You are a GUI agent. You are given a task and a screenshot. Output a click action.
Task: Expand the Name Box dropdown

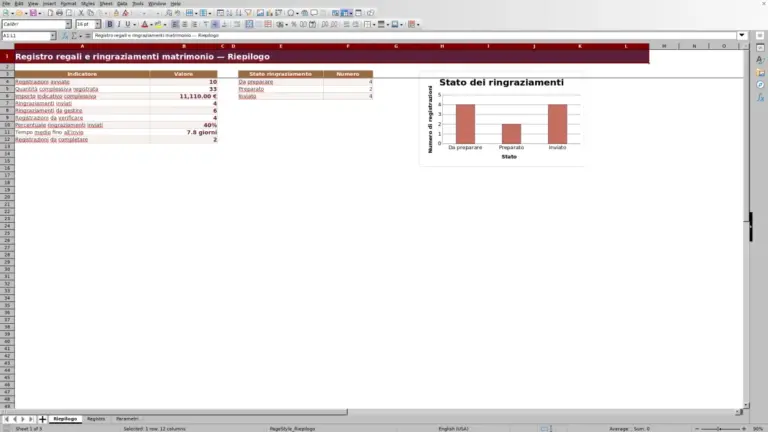point(53,36)
